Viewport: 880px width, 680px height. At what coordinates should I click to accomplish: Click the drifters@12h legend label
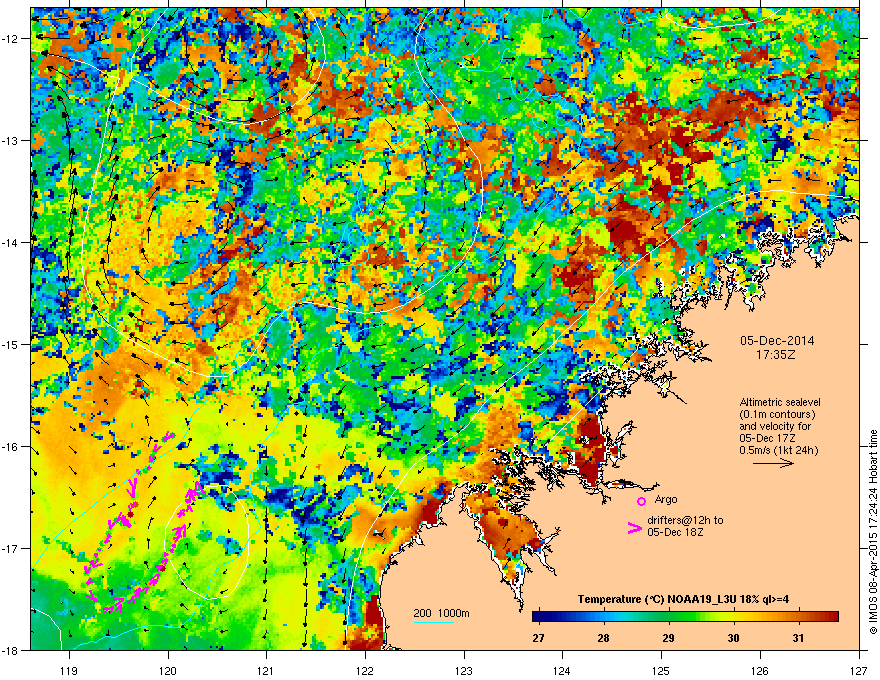pyautogui.click(x=685, y=520)
